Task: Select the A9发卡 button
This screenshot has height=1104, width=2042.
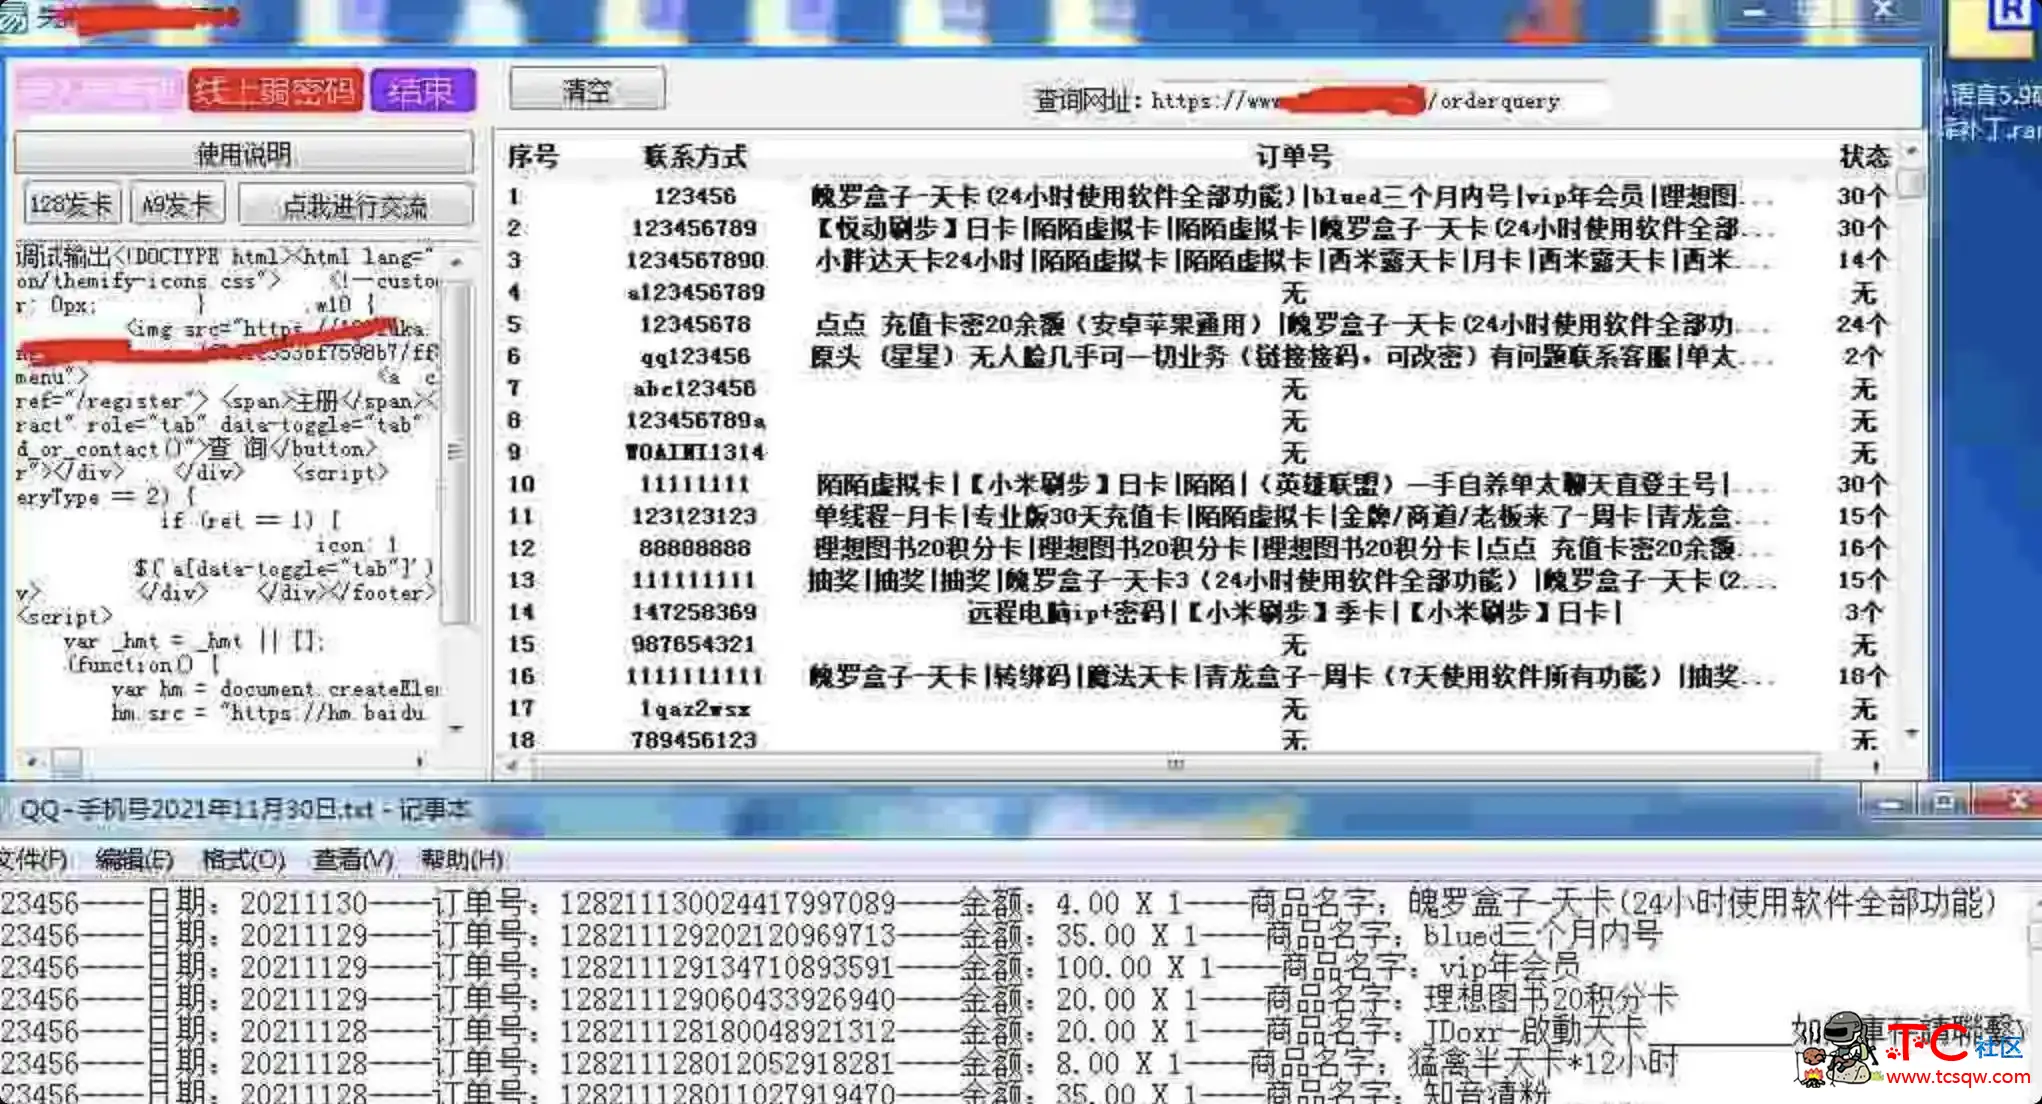Action: (x=178, y=205)
